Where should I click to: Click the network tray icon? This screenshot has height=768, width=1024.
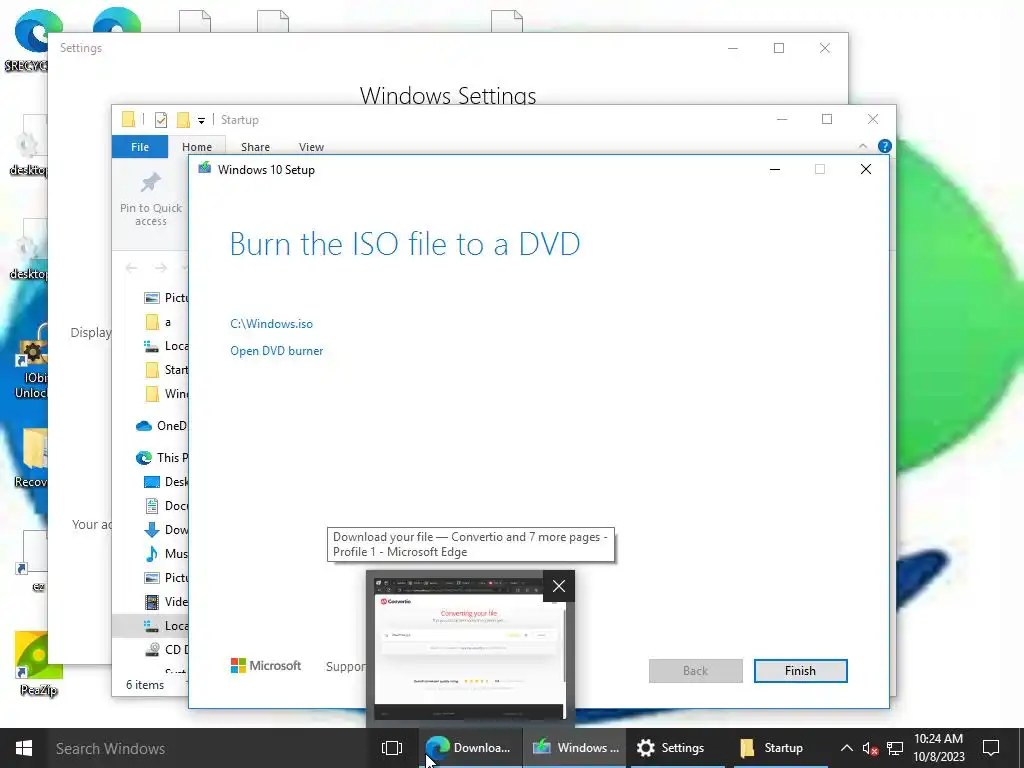click(895, 748)
